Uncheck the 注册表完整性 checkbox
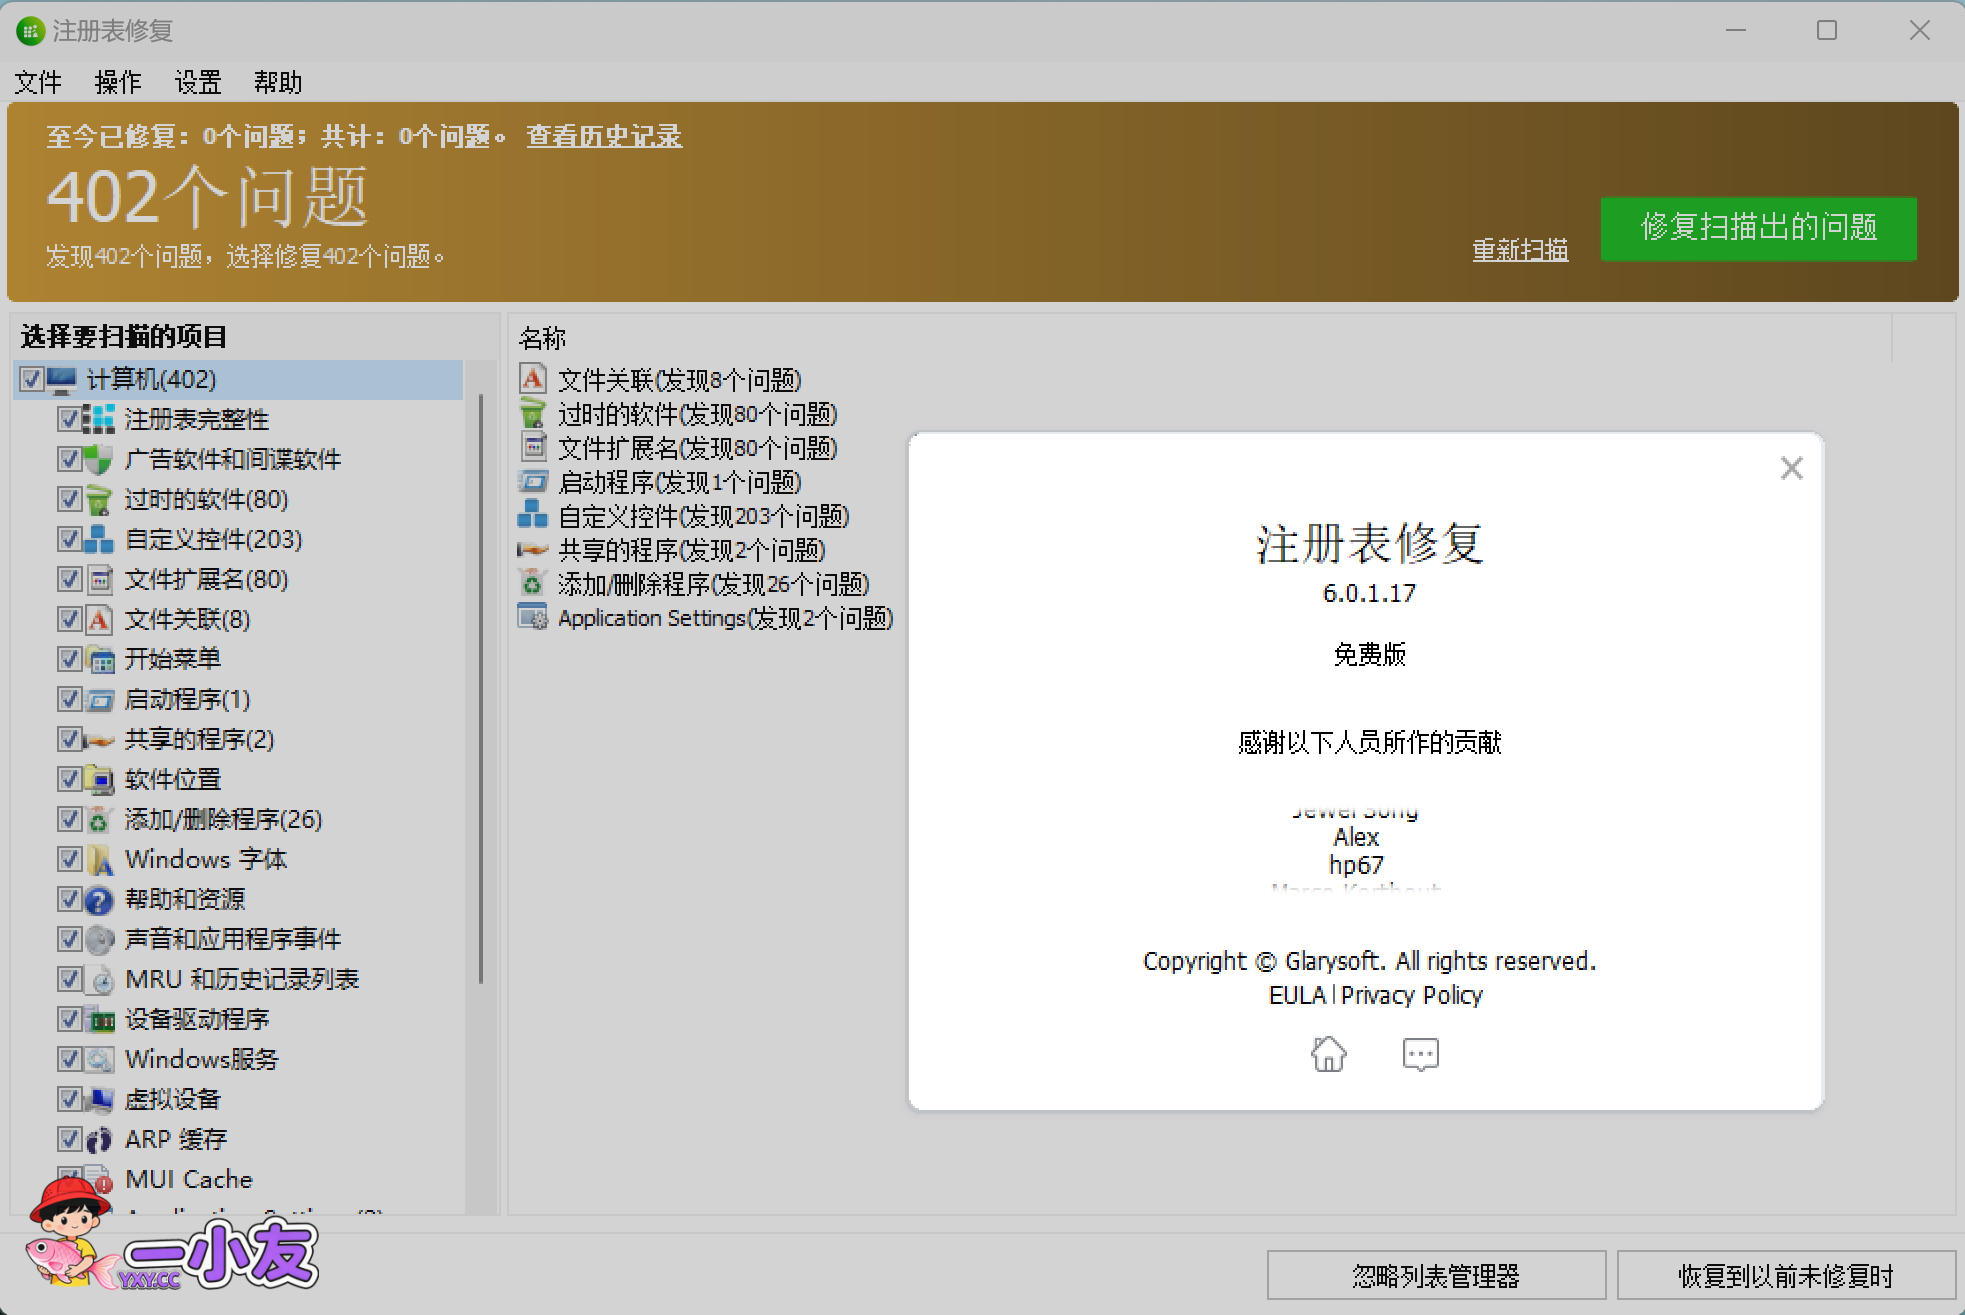Image resolution: width=1965 pixels, height=1315 pixels. [69, 418]
